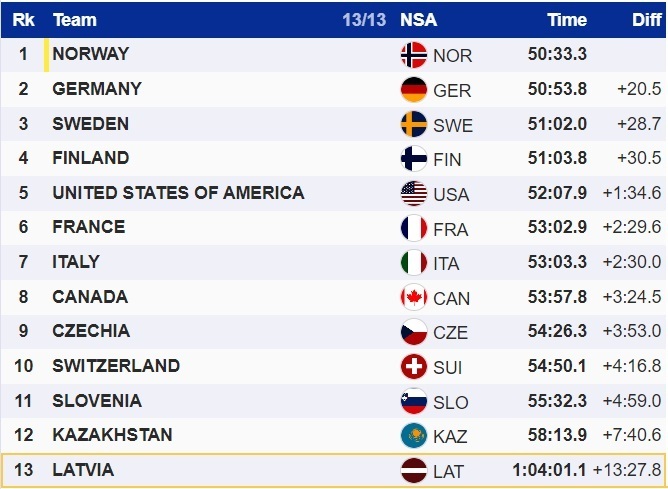
Task: Click the yellow marker beside Norway
Action: point(46,55)
